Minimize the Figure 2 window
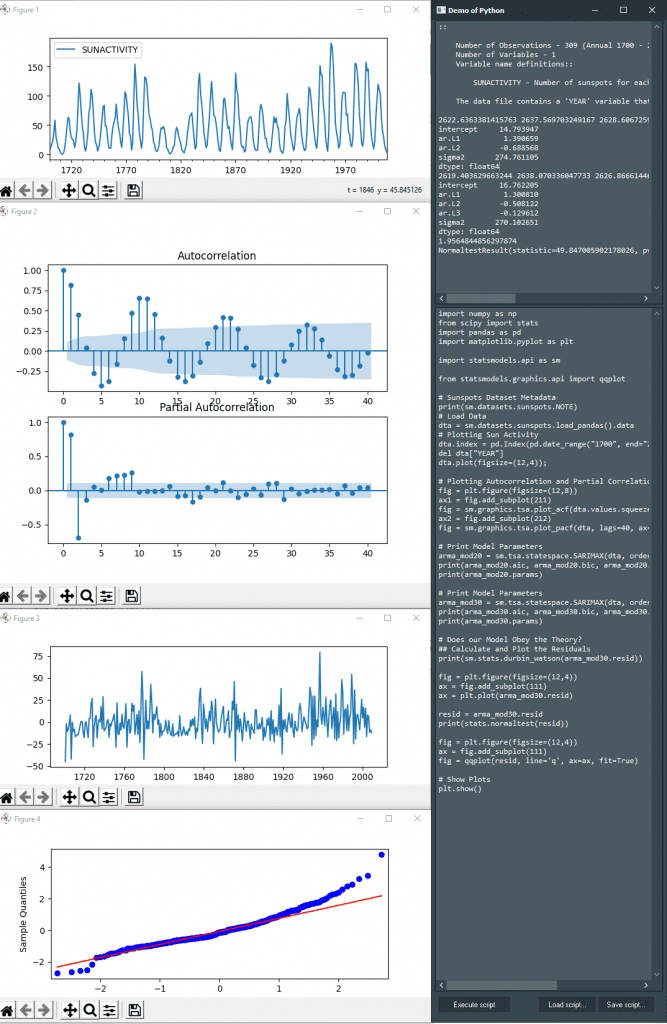The height and width of the screenshot is (1024, 667). point(359,211)
